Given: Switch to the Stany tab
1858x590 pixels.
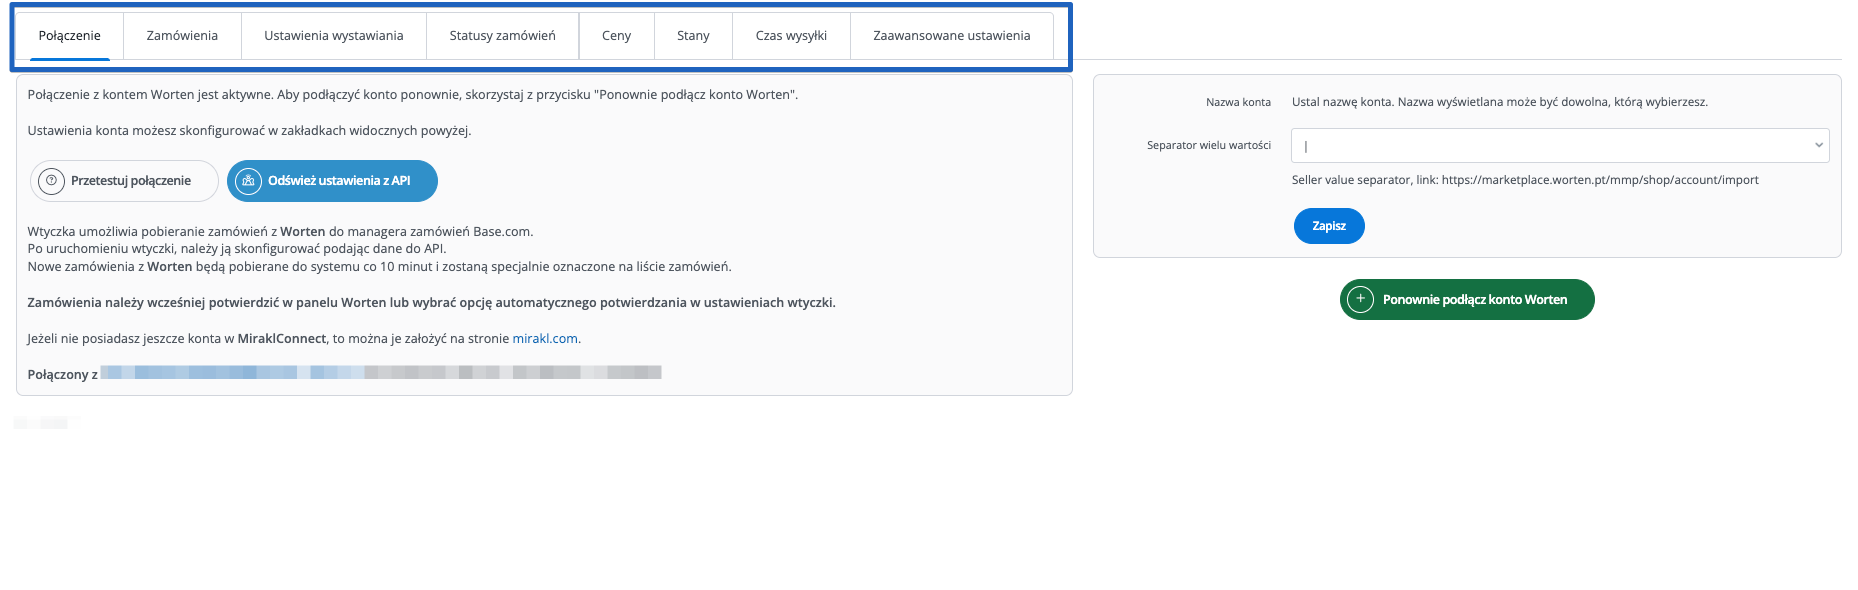Looking at the screenshot, I should tap(693, 36).
